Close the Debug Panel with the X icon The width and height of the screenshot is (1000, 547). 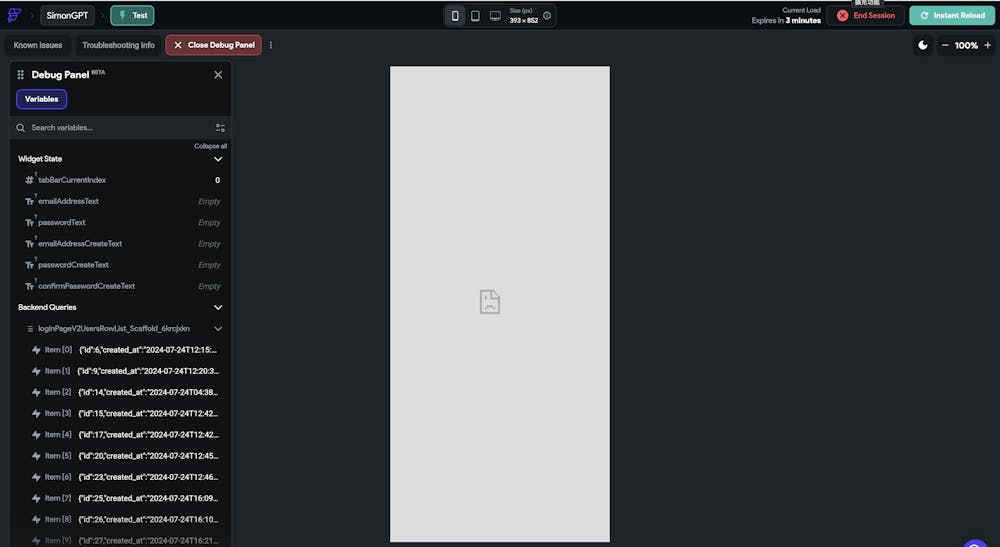tap(218, 75)
